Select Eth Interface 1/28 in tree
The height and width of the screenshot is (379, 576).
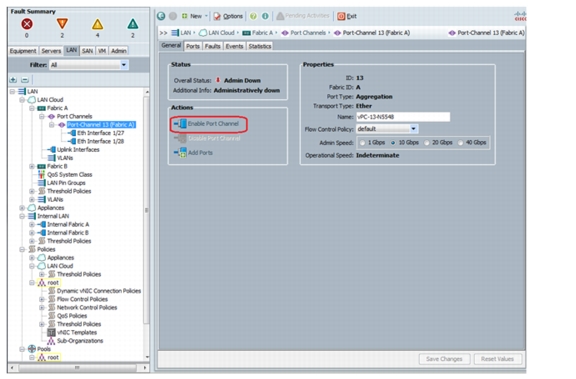100,141
